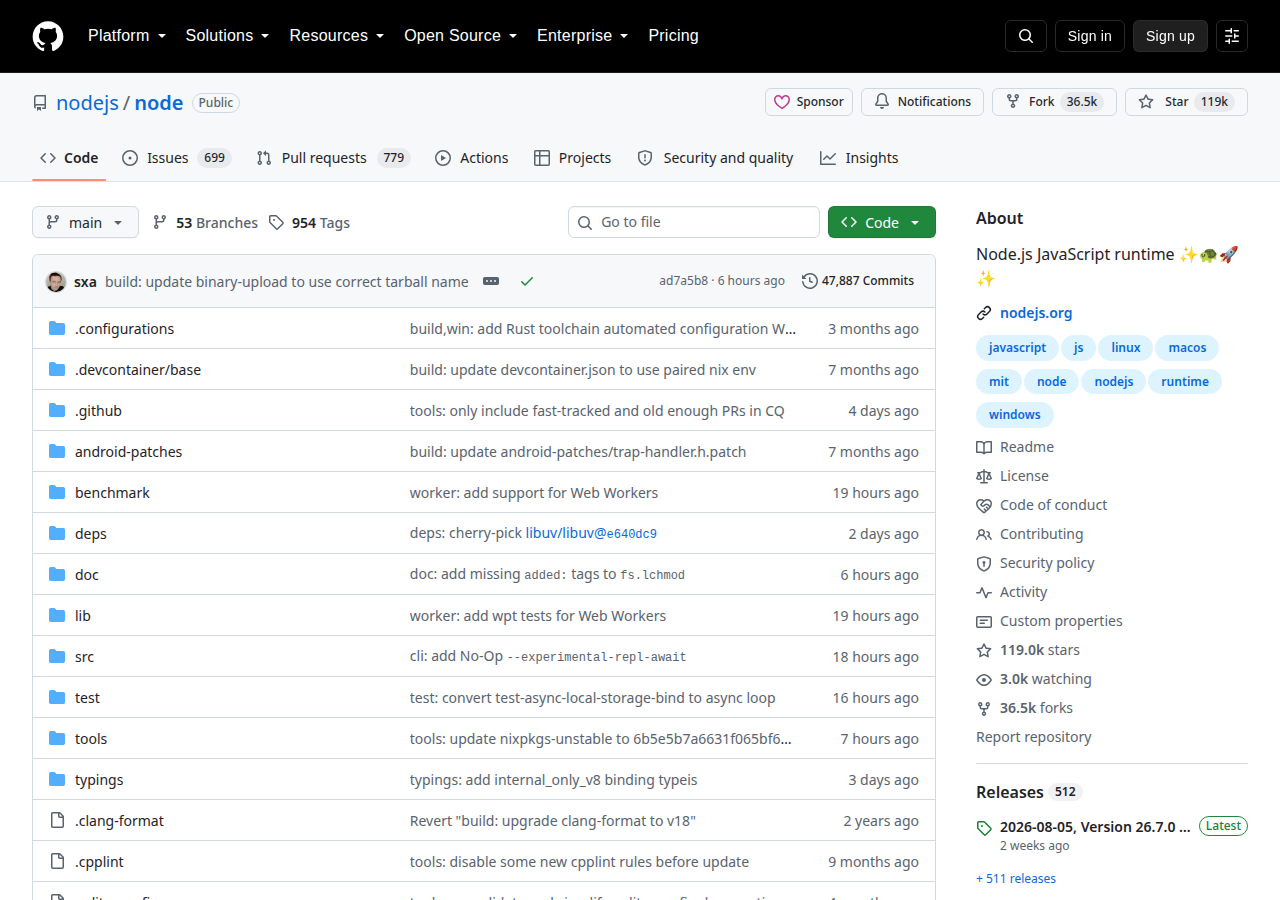
Task: Click the tools folder icon
Action: pyautogui.click(x=57, y=739)
